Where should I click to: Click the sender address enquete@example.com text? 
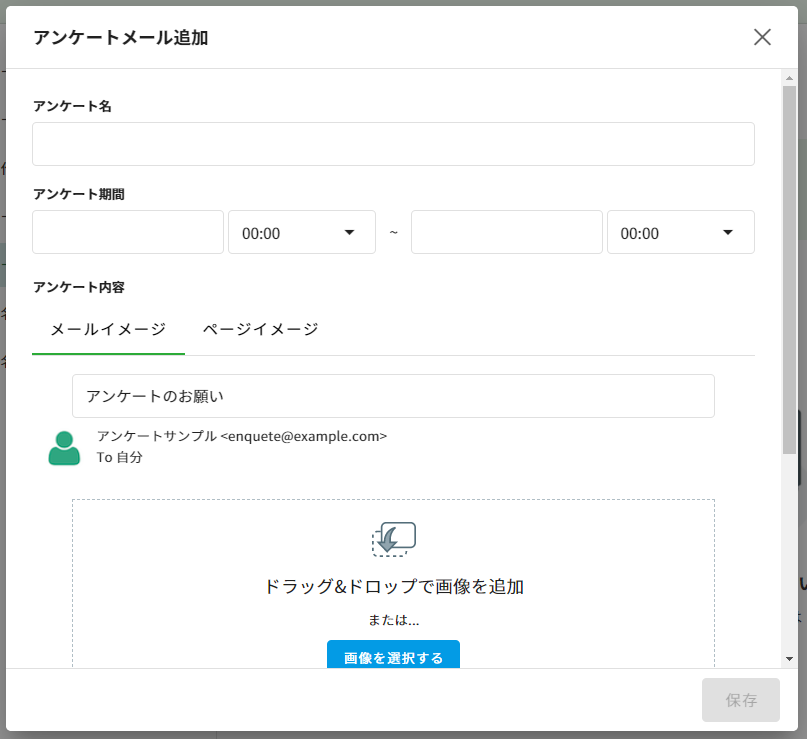click(304, 436)
